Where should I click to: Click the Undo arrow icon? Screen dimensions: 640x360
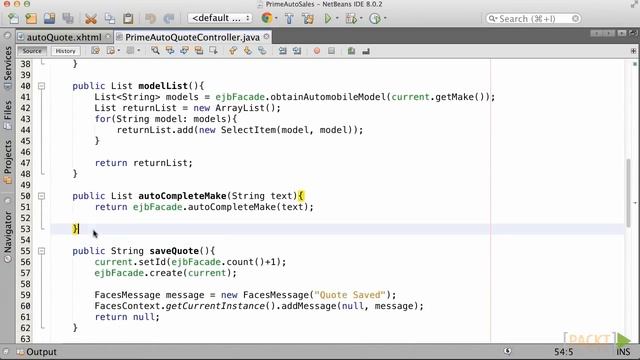(x=150, y=18)
